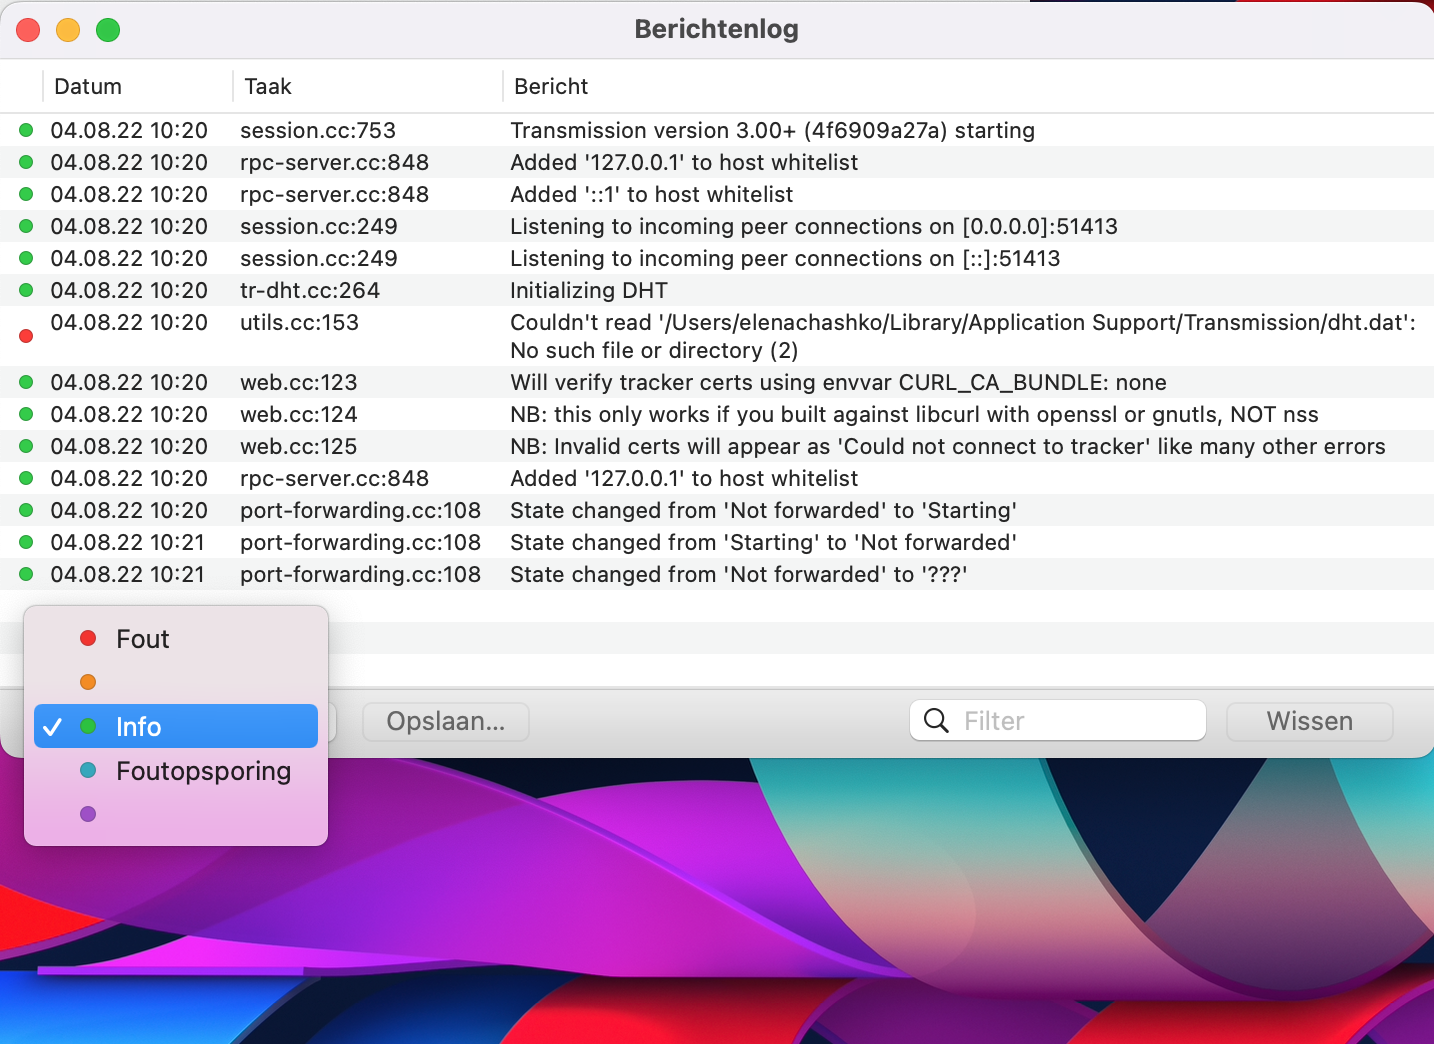The width and height of the screenshot is (1434, 1044).
Task: Click the Datum column header
Action: pos(88,86)
